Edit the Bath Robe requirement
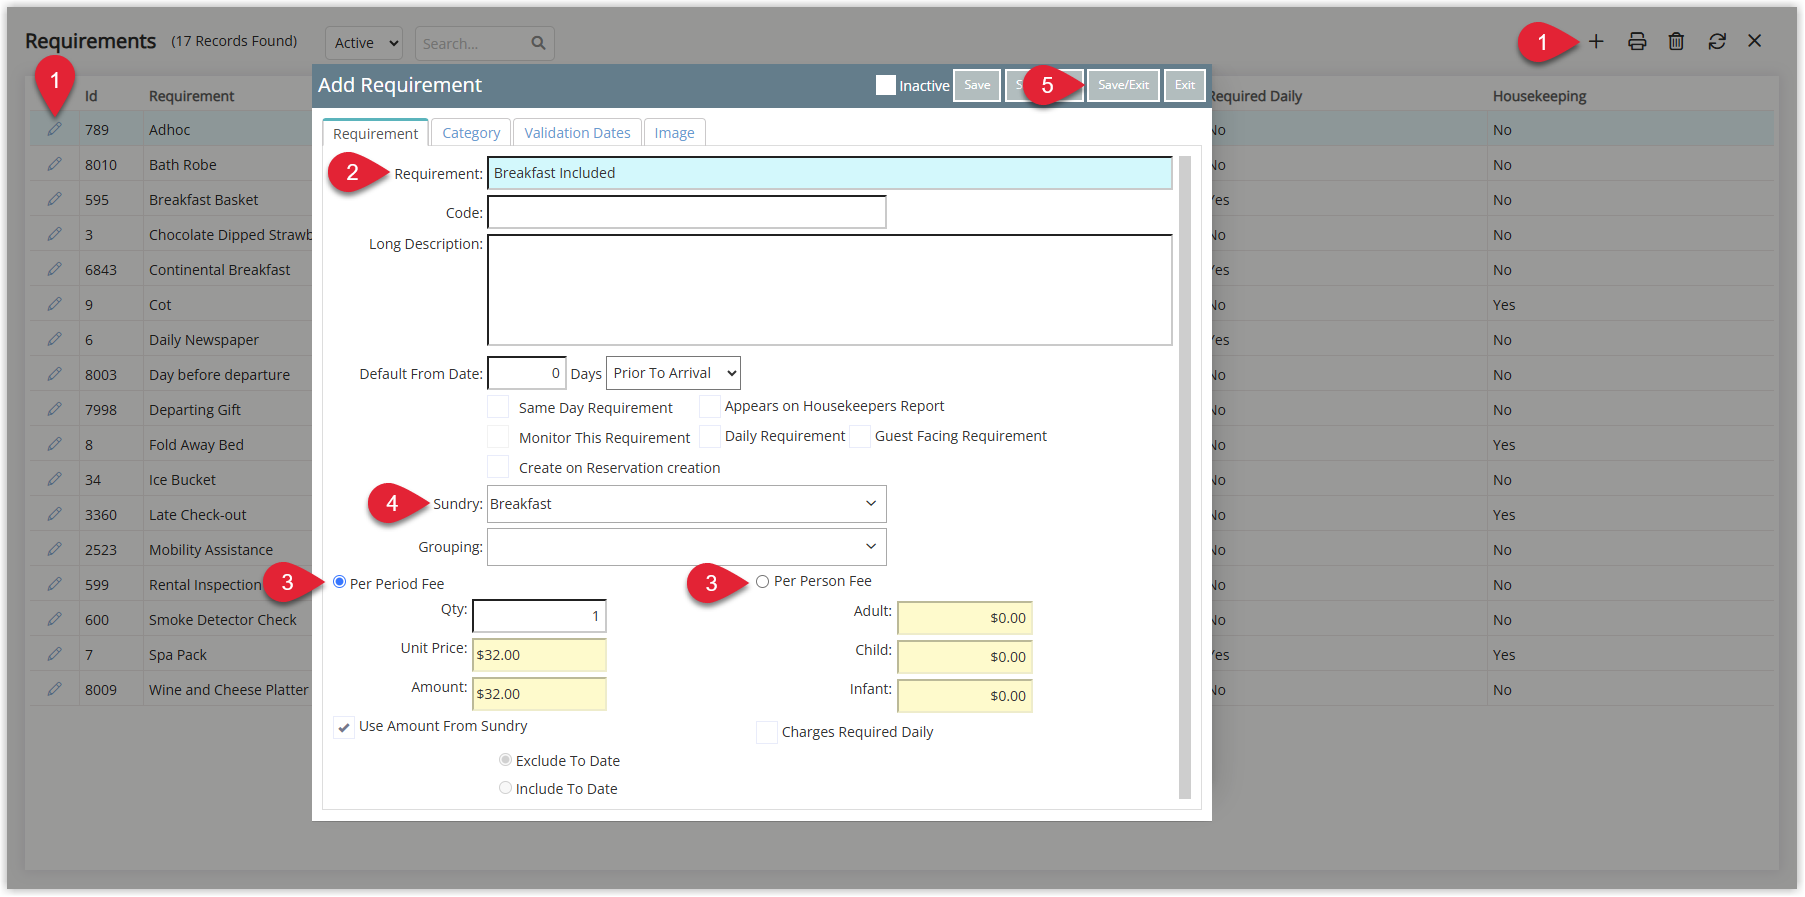Image resolution: width=1805 pixels, height=897 pixels. pyautogui.click(x=54, y=164)
